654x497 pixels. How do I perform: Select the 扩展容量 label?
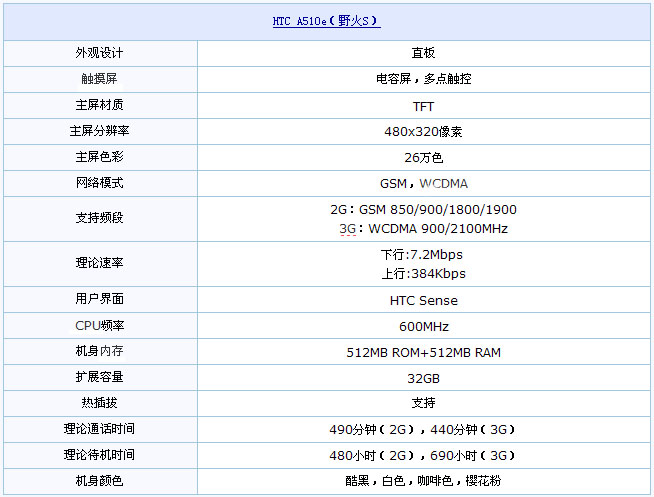(x=99, y=377)
